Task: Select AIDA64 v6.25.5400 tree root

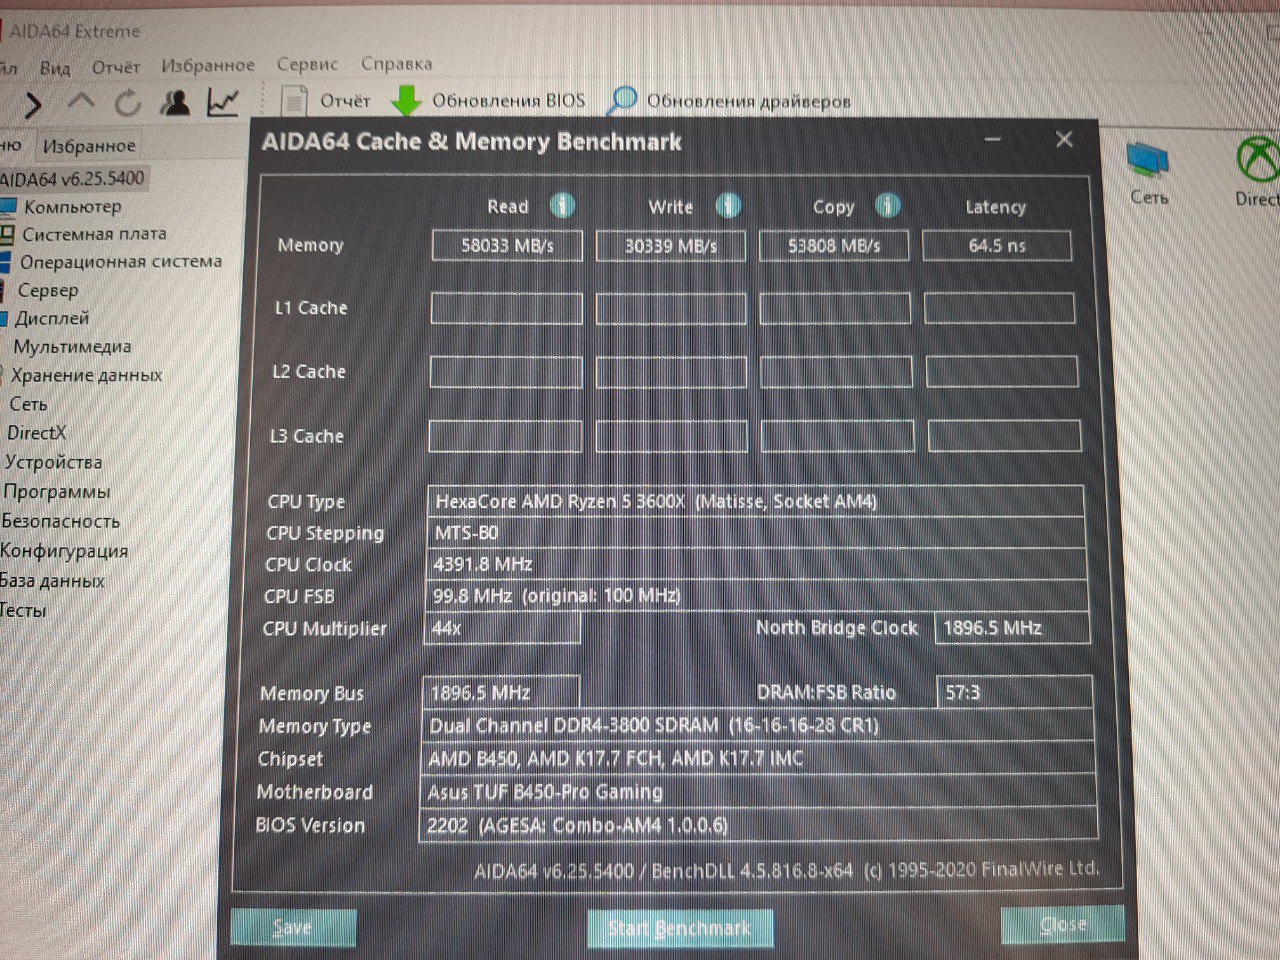Action: point(72,179)
